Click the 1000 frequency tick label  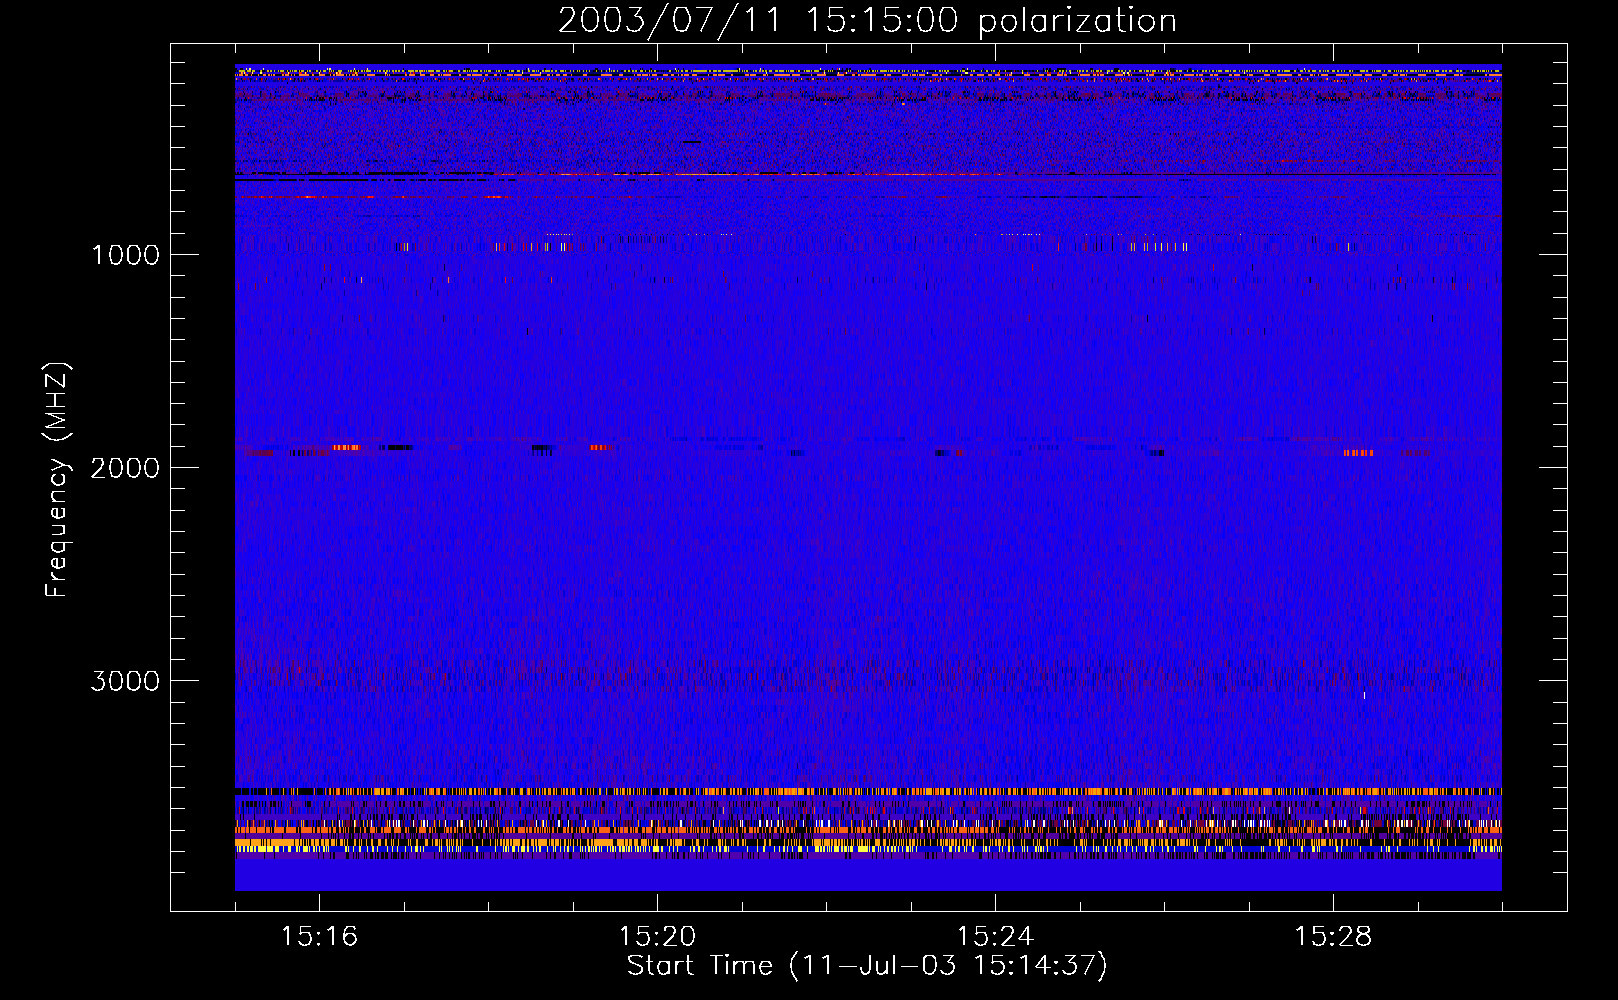coord(125,255)
